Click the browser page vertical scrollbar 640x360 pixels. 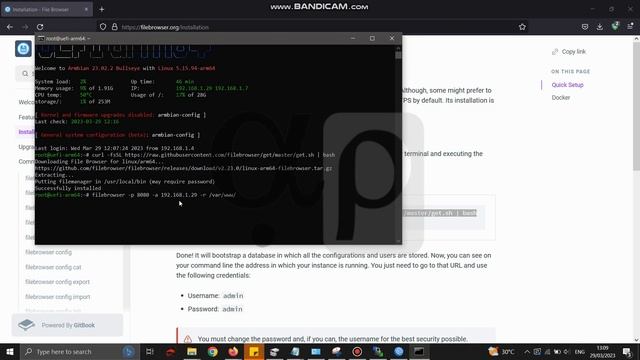(636, 188)
